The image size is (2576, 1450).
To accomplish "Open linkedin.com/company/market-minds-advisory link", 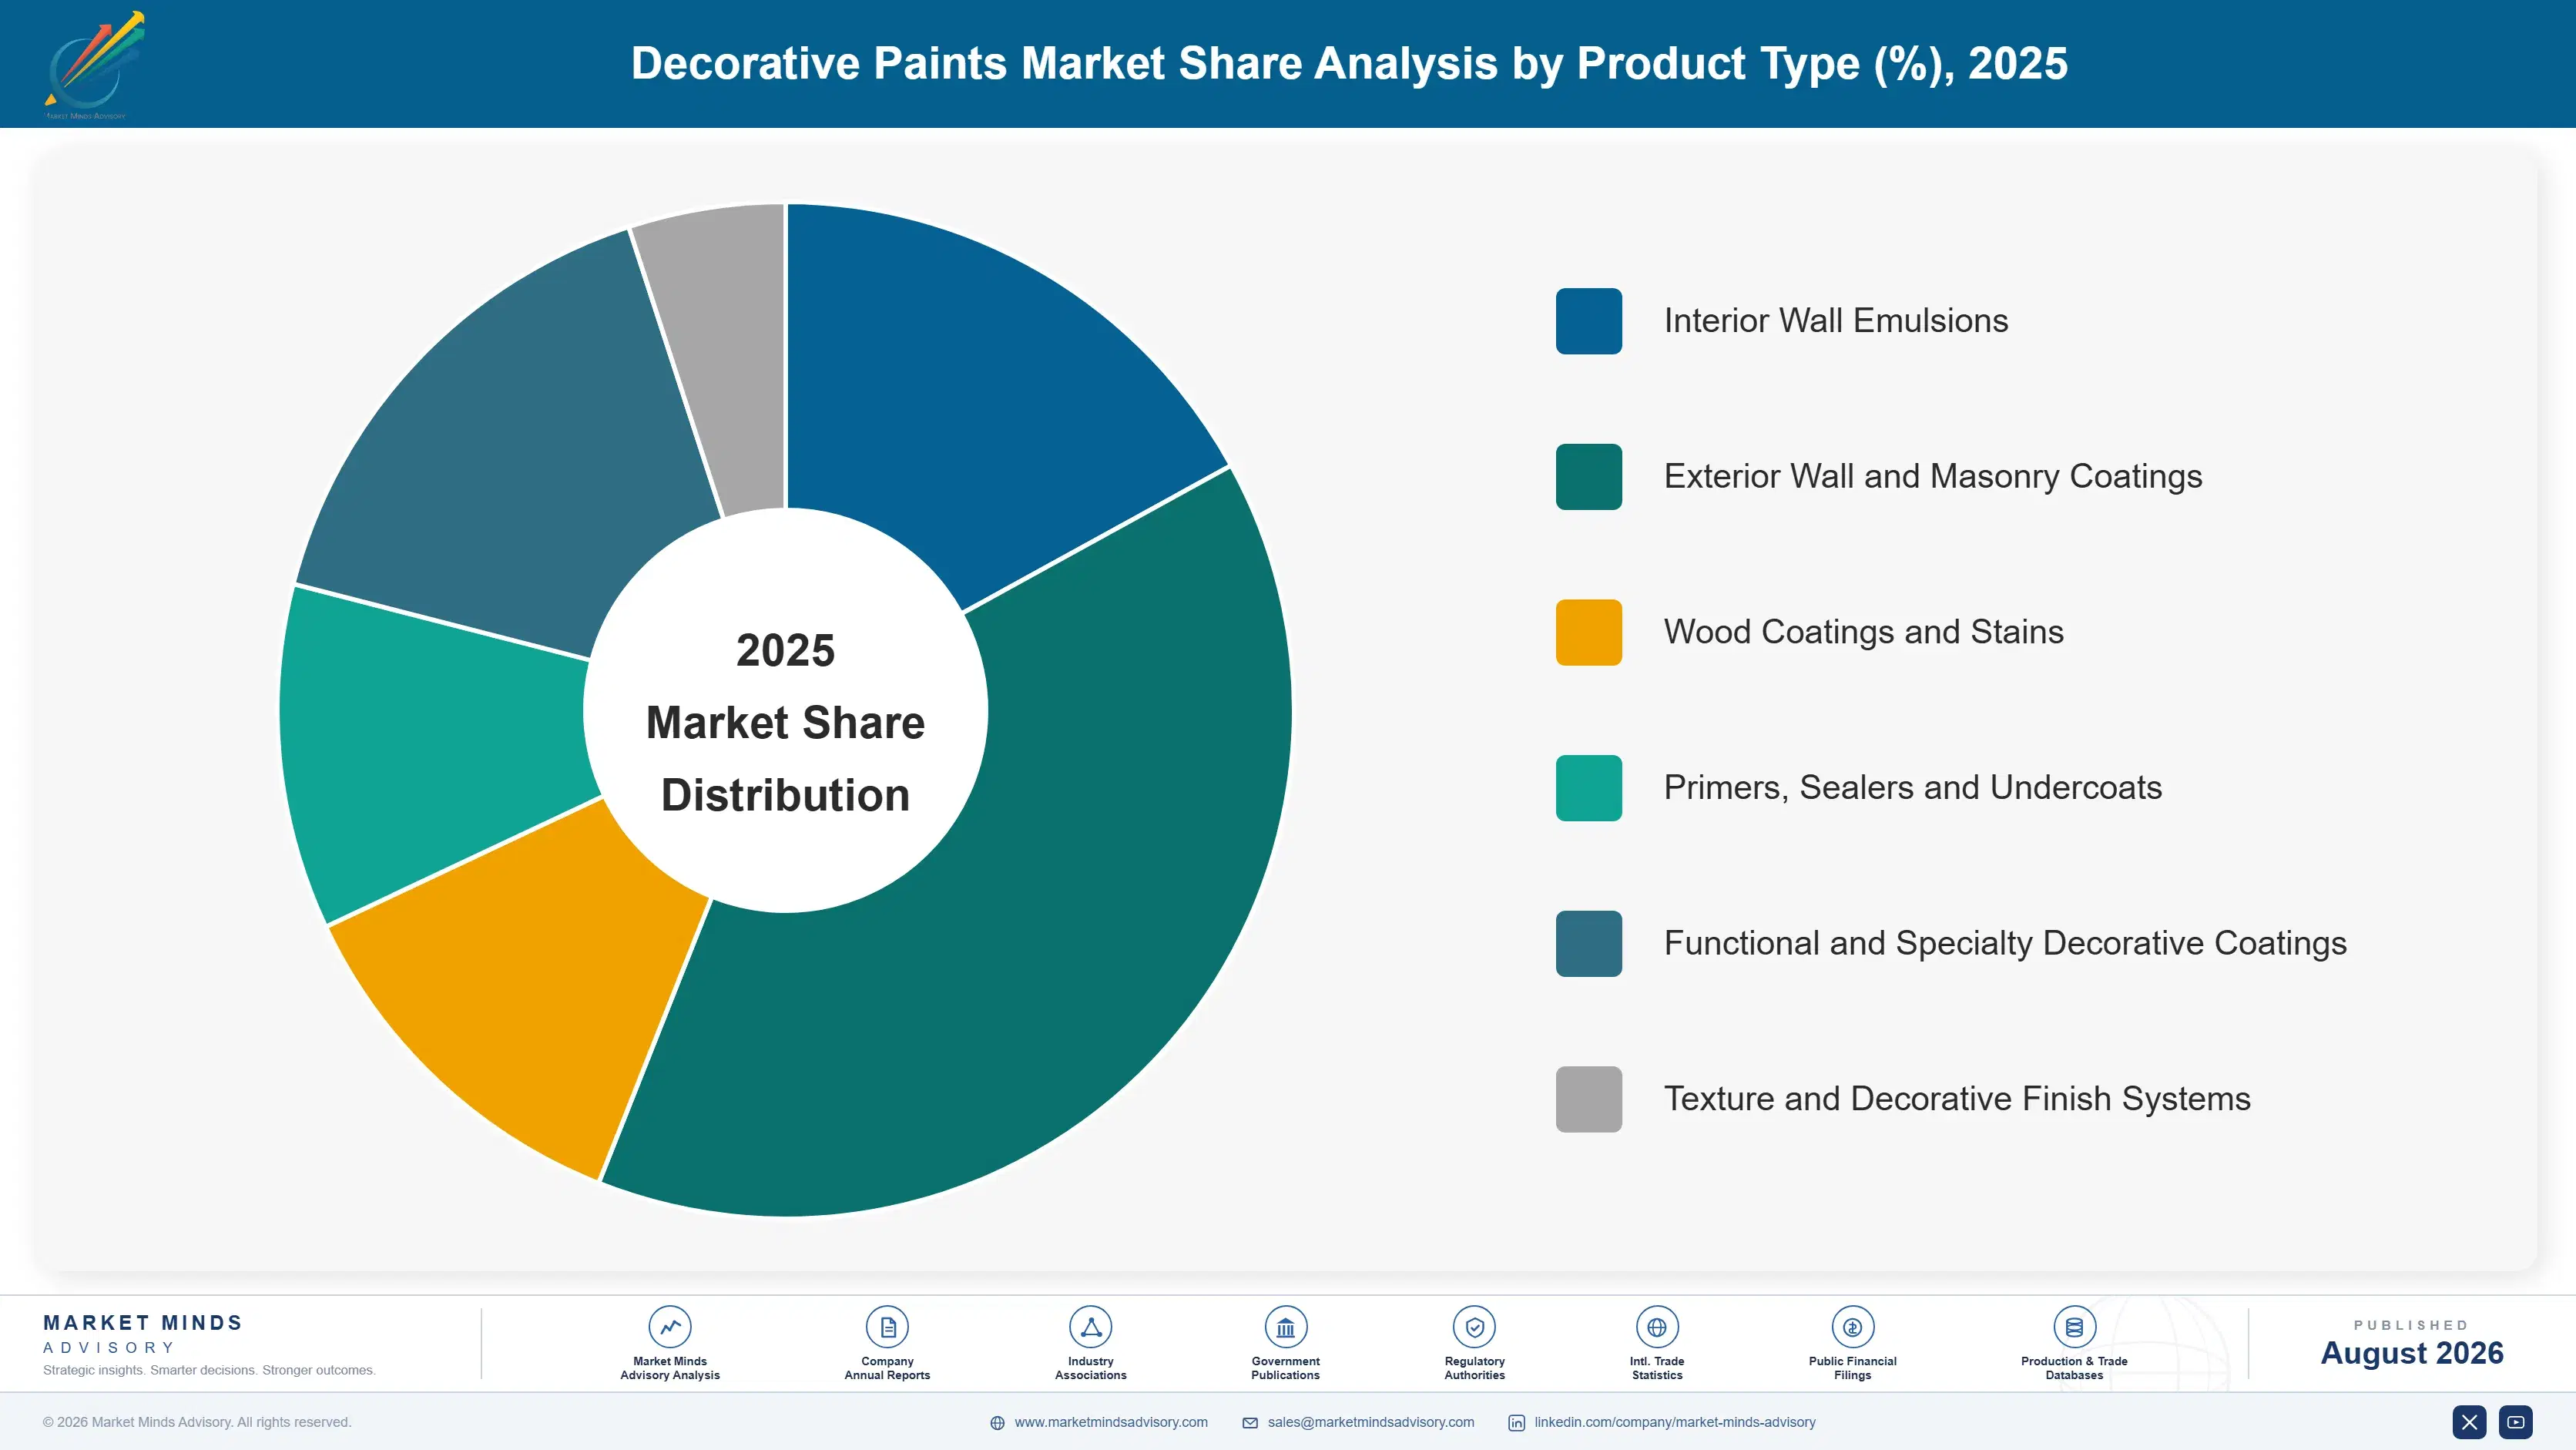I will point(1675,1422).
